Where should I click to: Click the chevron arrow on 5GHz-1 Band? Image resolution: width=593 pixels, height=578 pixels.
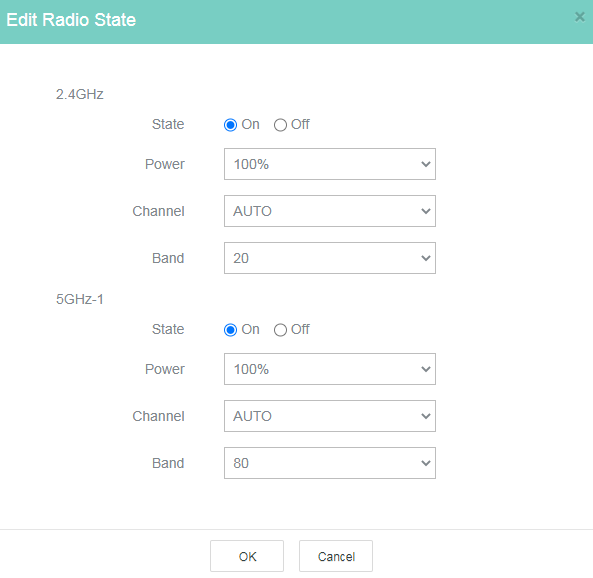coord(426,463)
